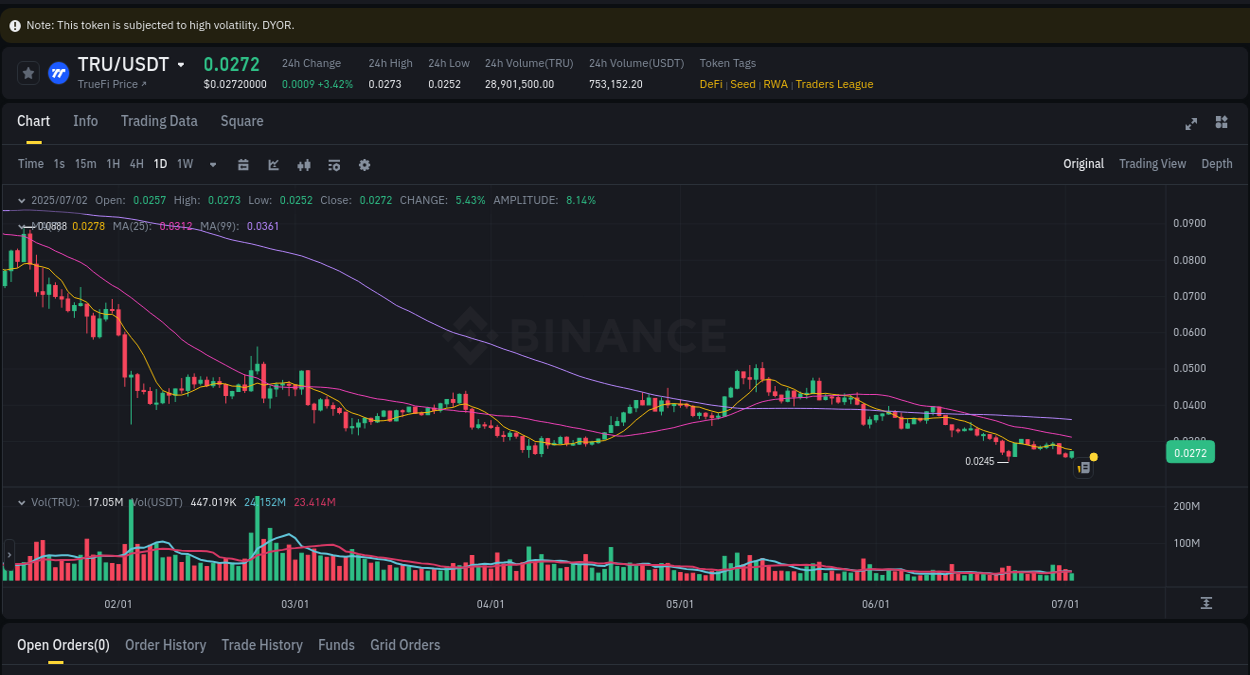This screenshot has width=1250, height=675.
Task: Collapse the OHLC data row chevron
Action: (x=22, y=200)
